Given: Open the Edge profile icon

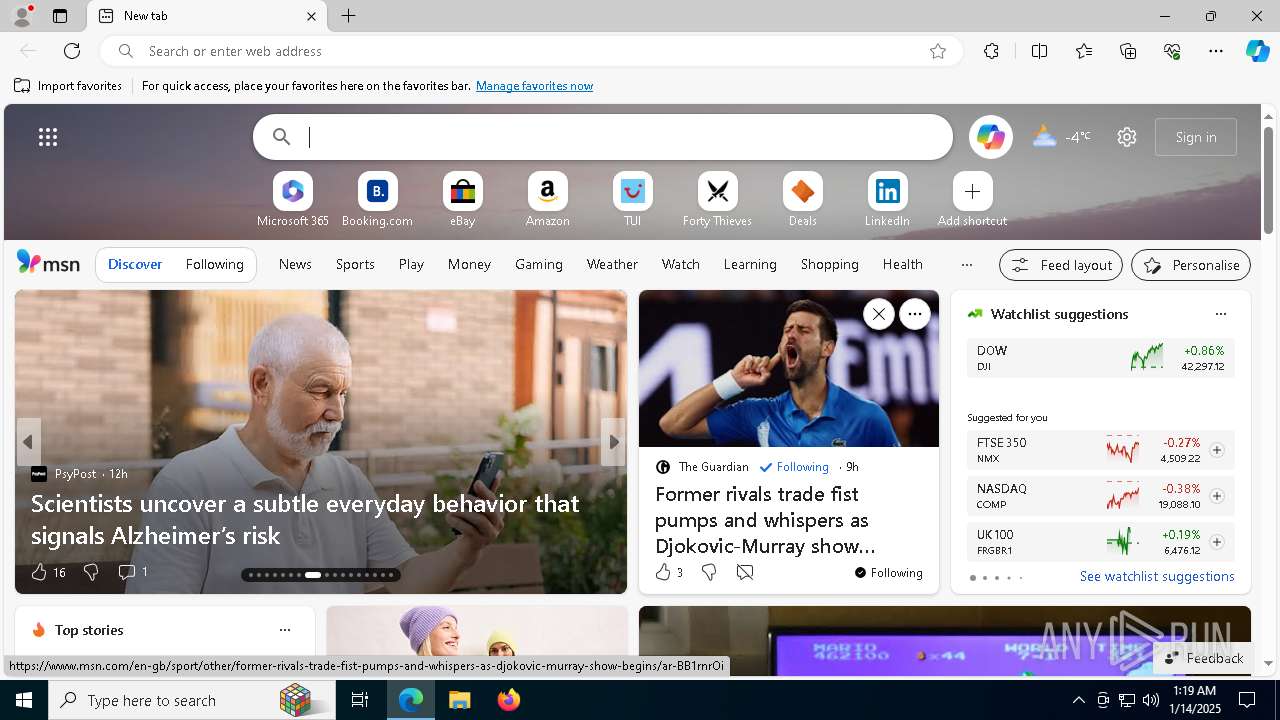Looking at the screenshot, I should point(21,16).
